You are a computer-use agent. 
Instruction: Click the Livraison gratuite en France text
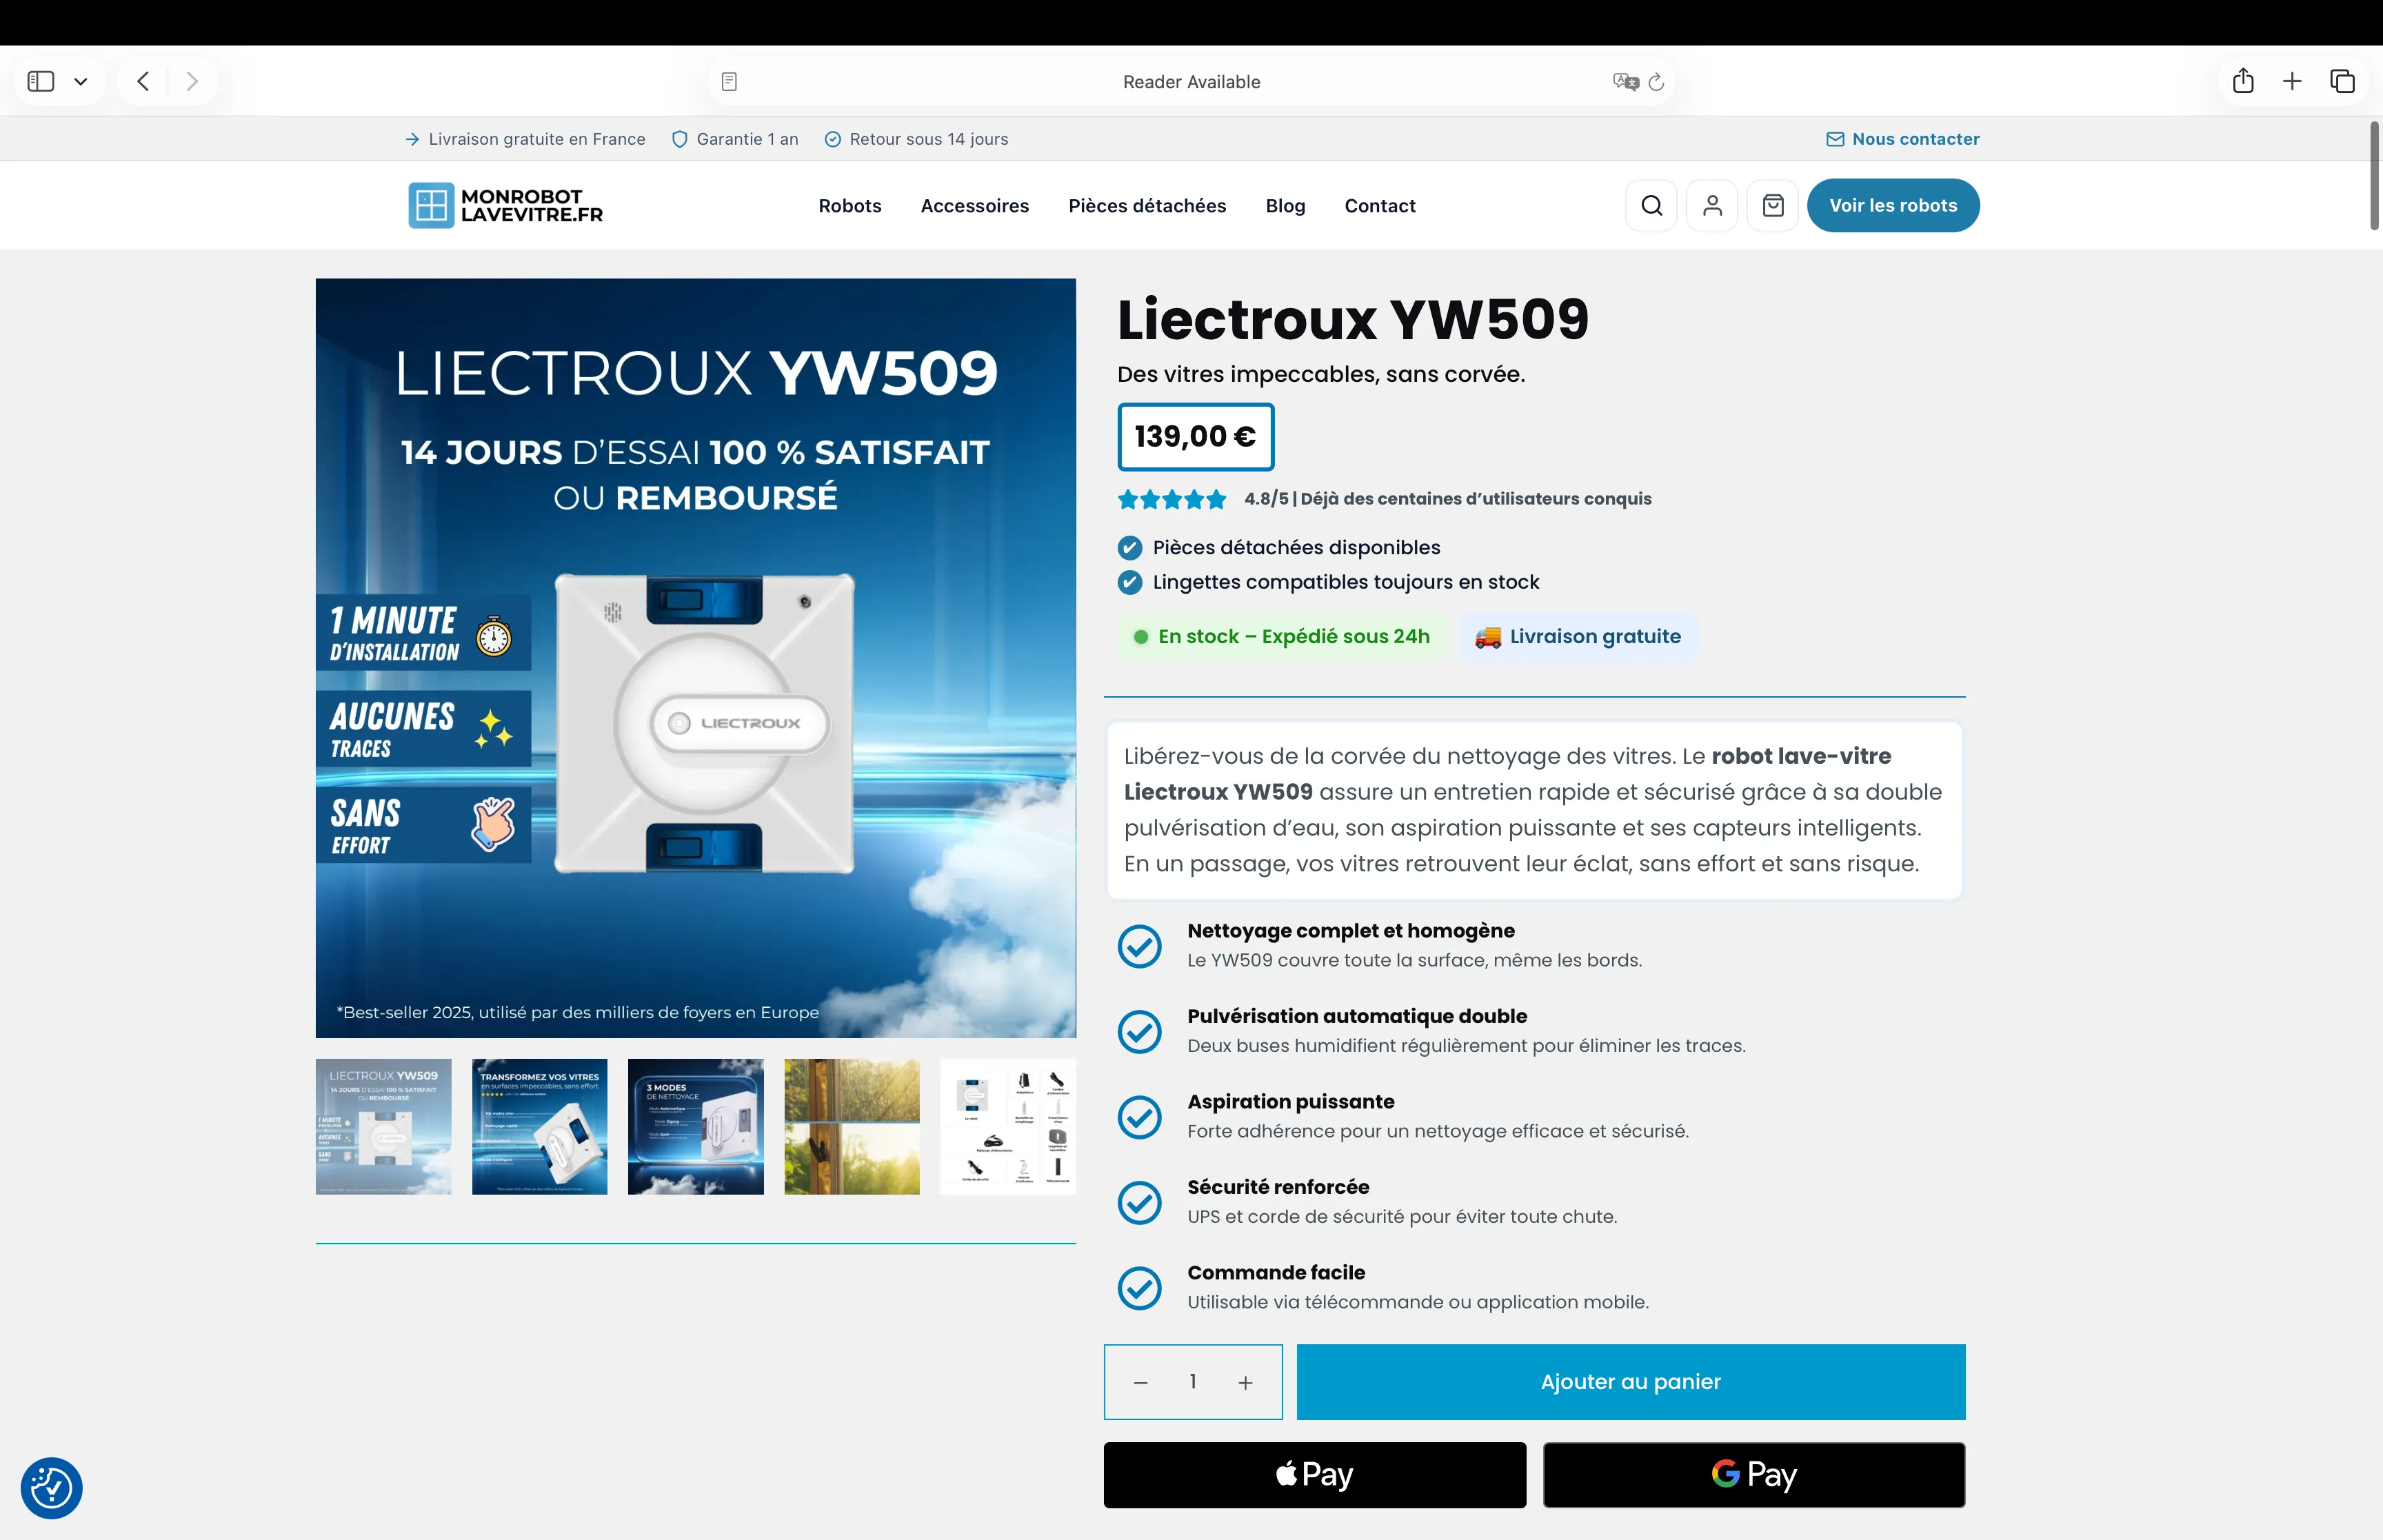pos(537,139)
